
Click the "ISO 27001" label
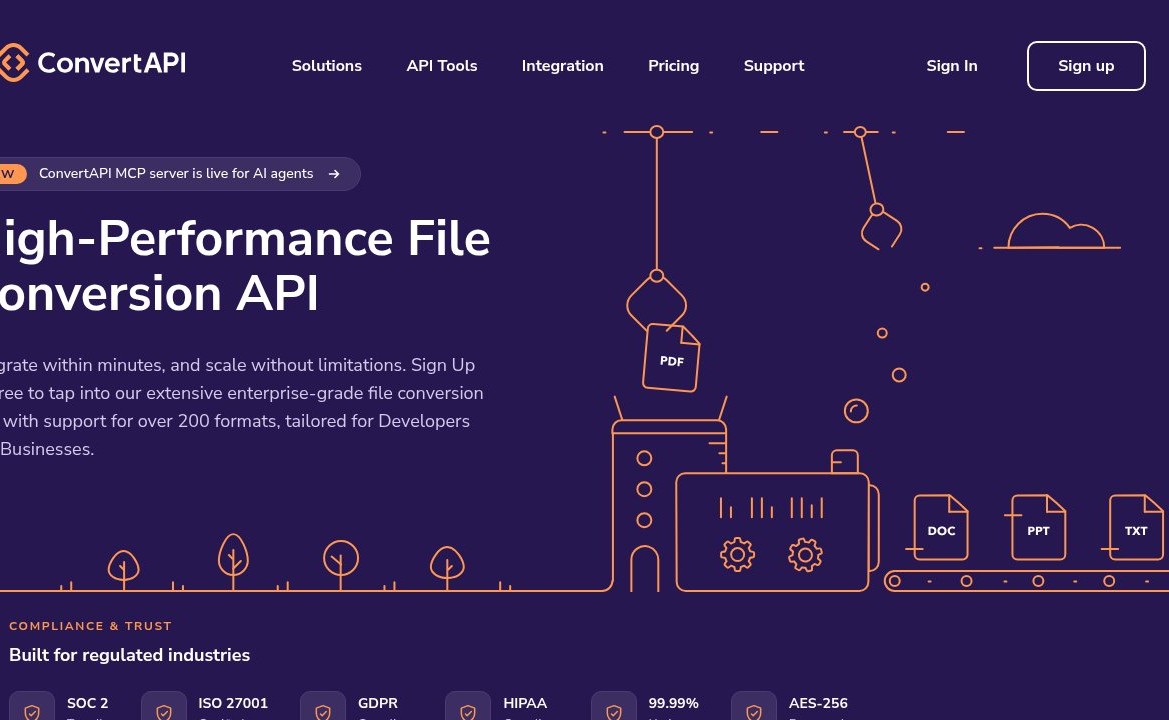click(x=233, y=703)
